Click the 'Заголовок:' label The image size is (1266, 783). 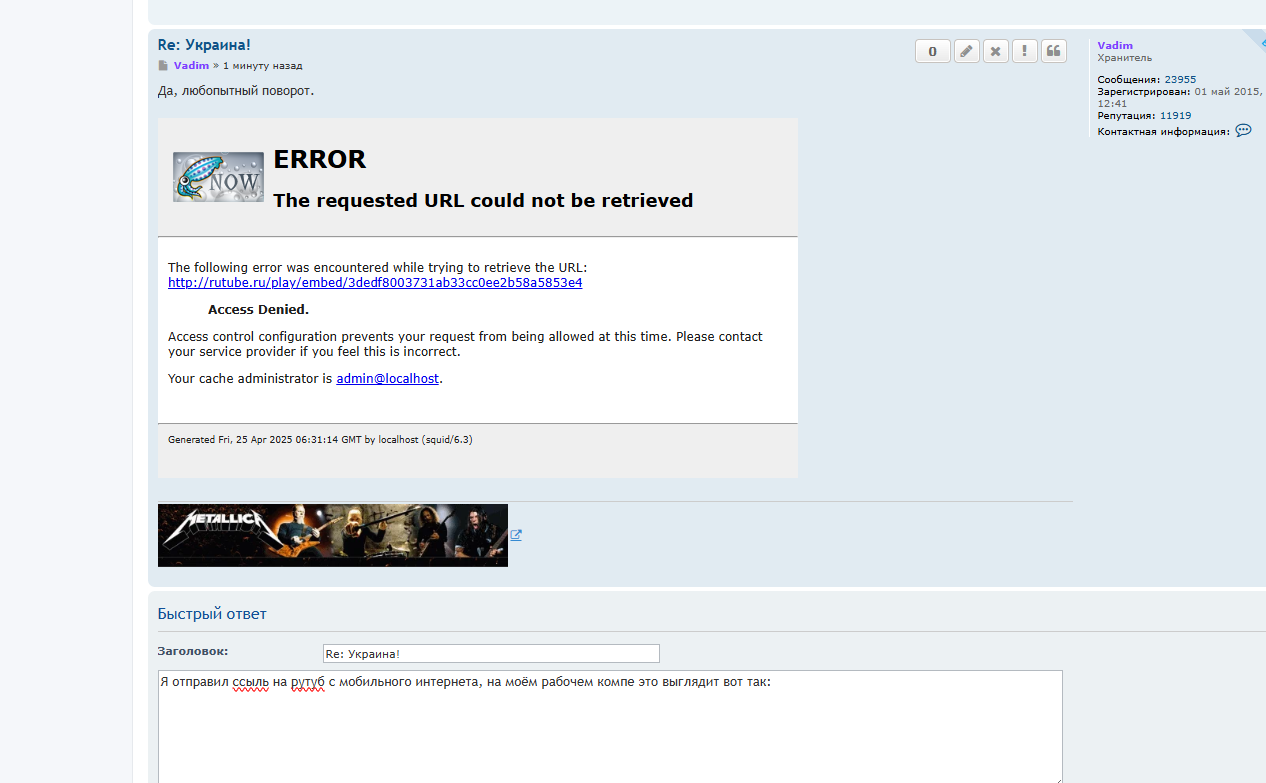193,651
